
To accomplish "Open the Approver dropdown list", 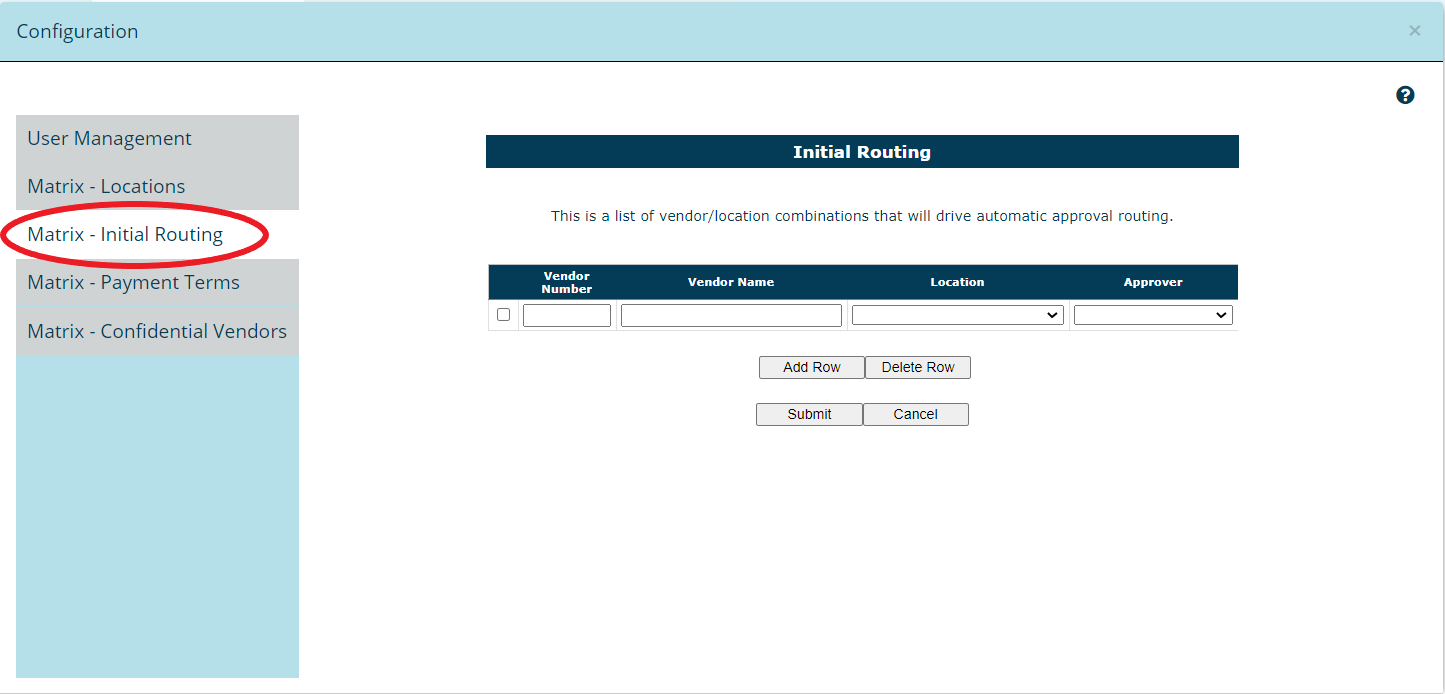I will (1152, 316).
